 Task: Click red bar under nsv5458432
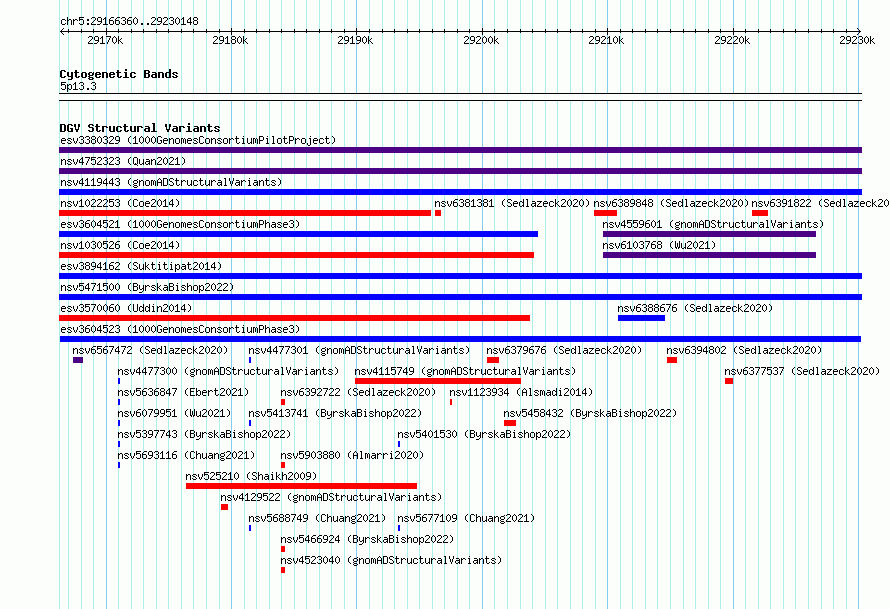pos(510,423)
